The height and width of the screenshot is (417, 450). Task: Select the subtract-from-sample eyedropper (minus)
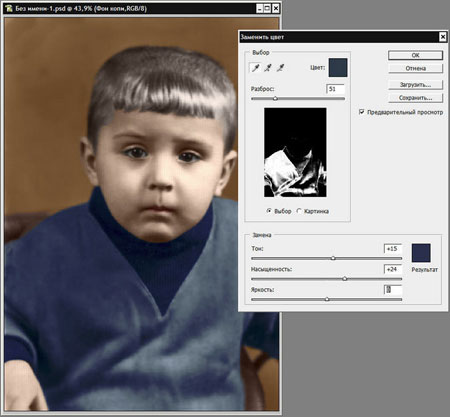point(281,68)
